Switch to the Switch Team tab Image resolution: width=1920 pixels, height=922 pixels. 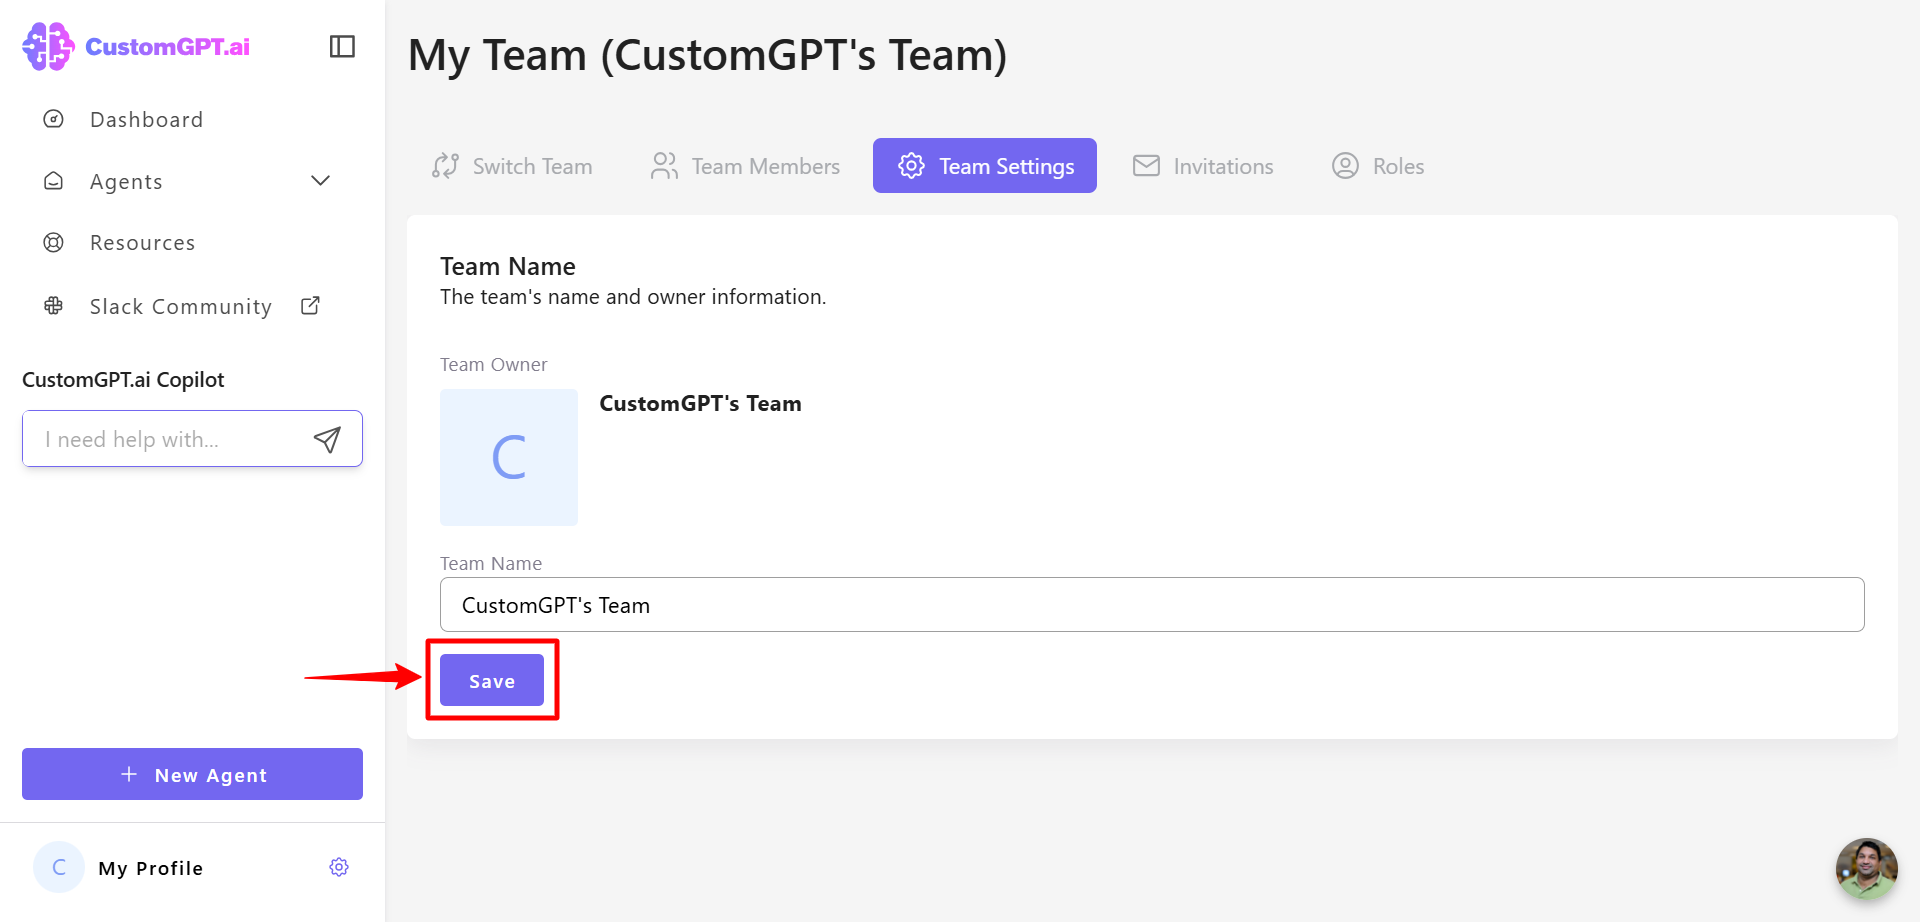click(x=512, y=166)
